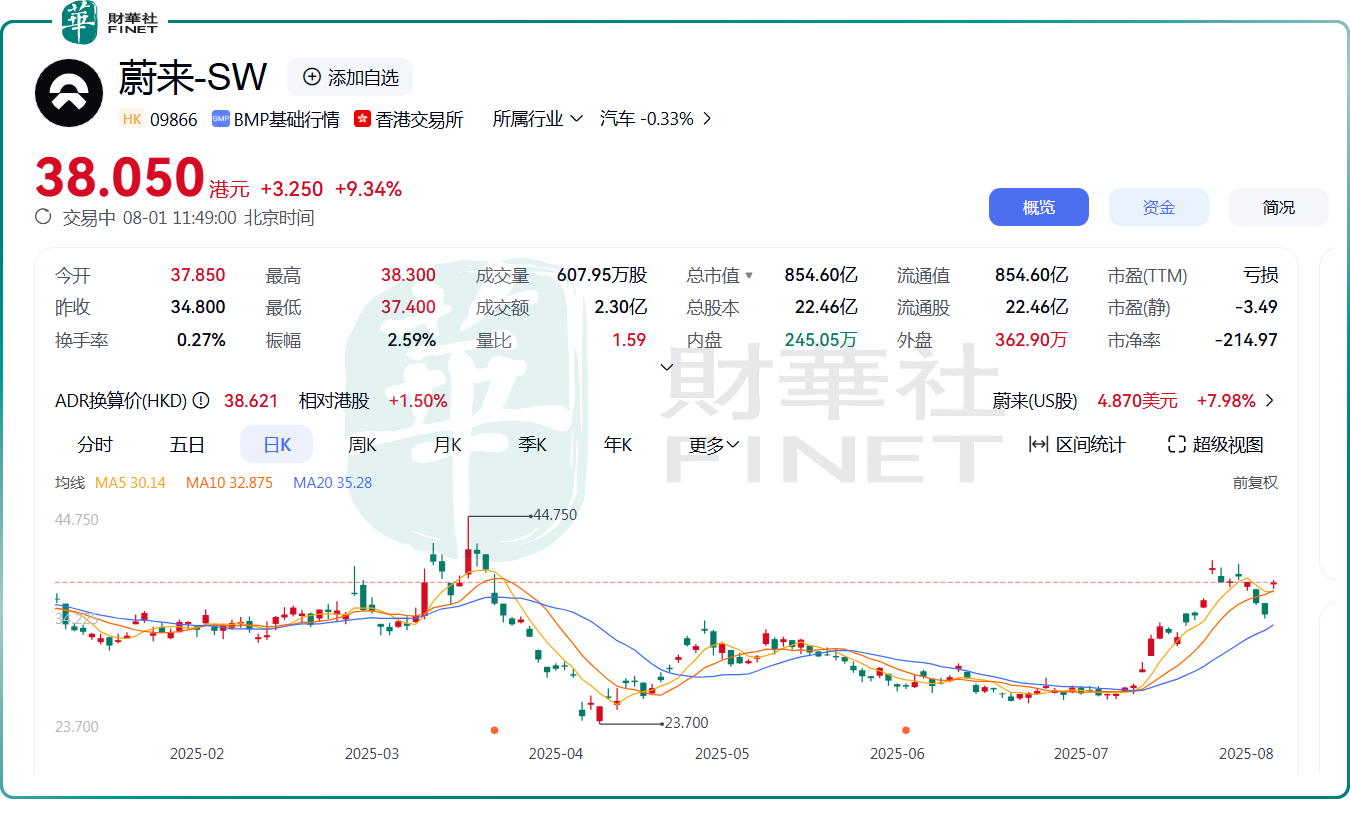Expand more quote data with the chevron
The image size is (1350, 819).
(x=668, y=367)
